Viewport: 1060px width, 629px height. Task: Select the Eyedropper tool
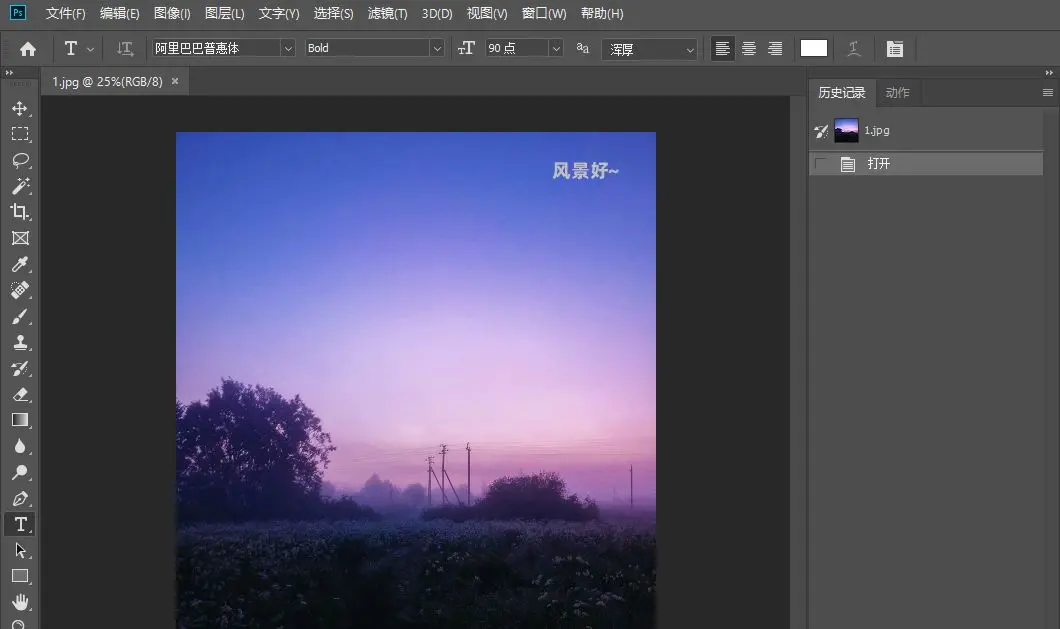coord(20,264)
